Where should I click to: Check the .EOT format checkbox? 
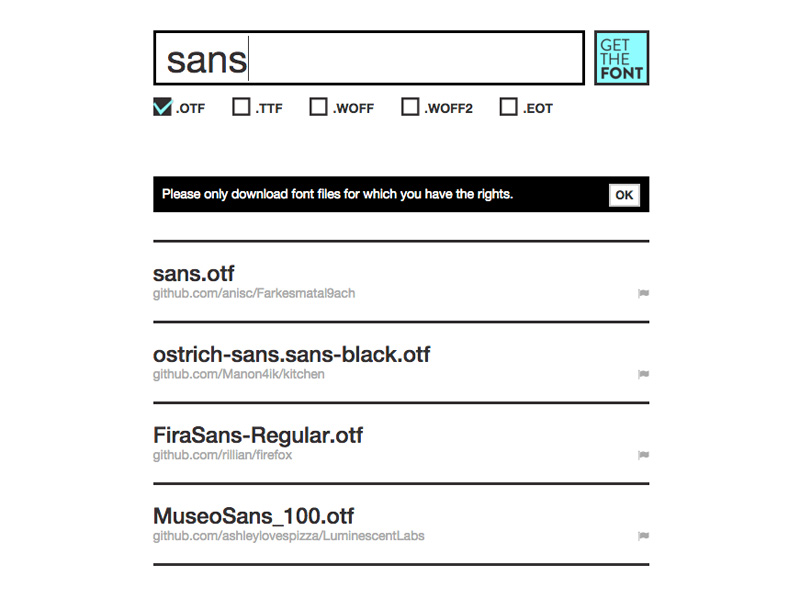tap(508, 105)
